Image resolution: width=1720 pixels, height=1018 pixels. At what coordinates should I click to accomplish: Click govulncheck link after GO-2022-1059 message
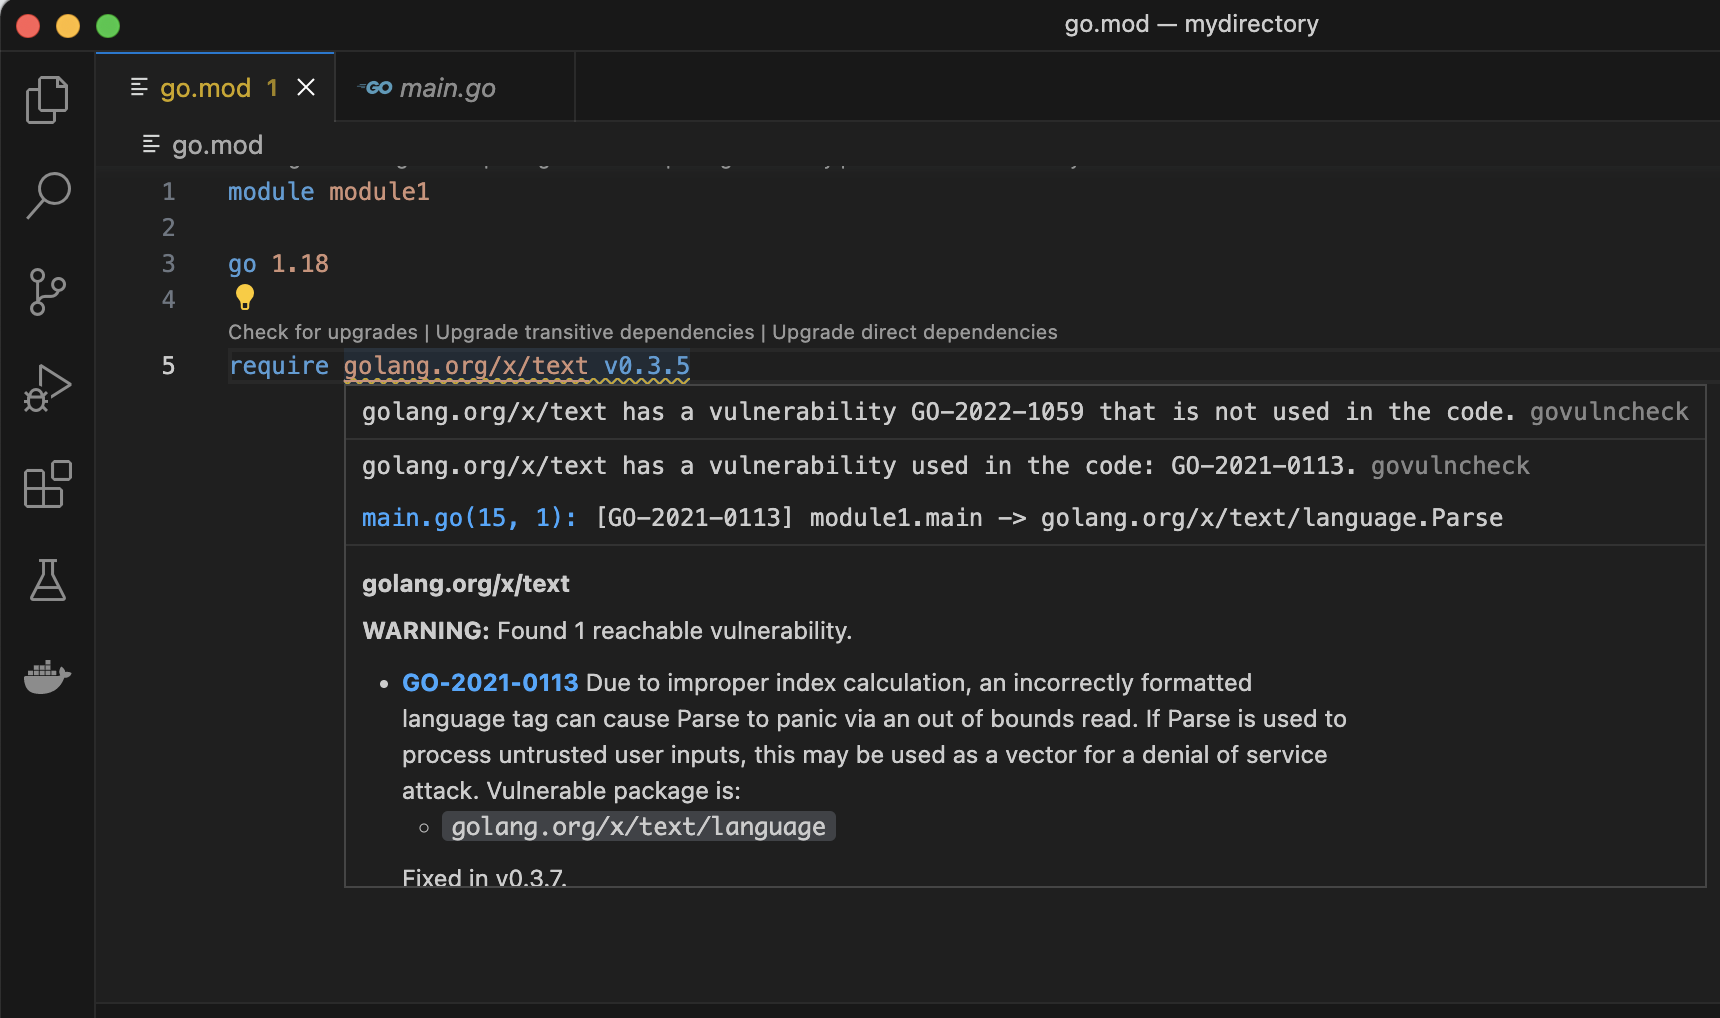1608,411
